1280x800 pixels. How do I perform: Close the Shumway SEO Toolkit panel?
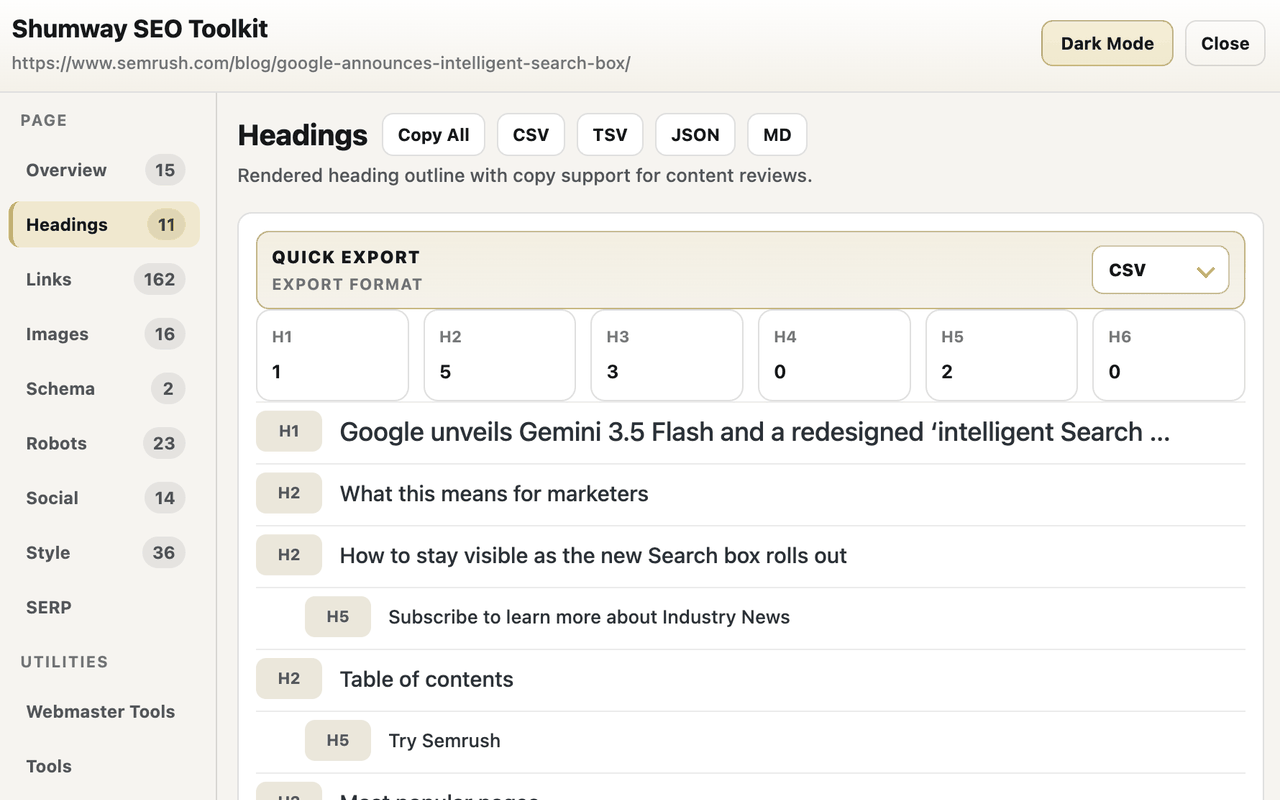point(1225,44)
